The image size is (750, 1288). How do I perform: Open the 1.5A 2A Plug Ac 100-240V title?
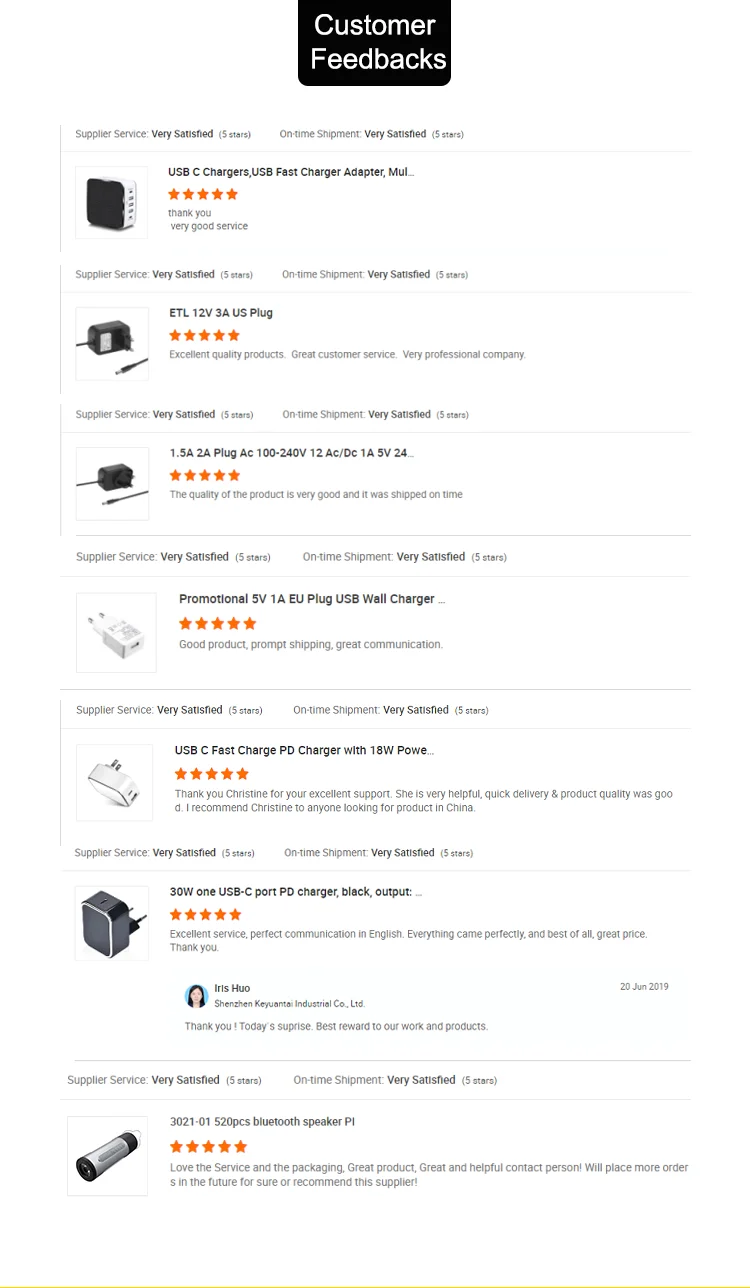pyautogui.click(x=291, y=453)
